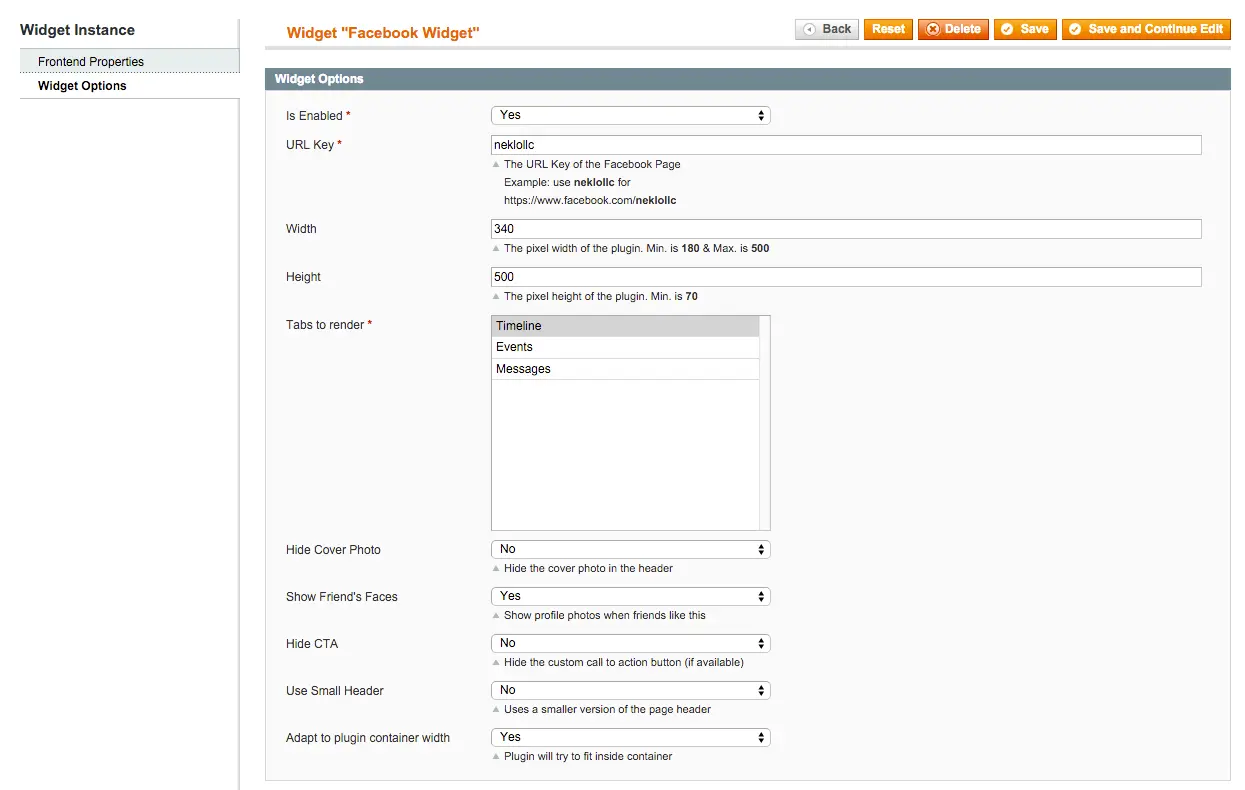Click the "Plugin will try to fit inside container" note

(588, 757)
